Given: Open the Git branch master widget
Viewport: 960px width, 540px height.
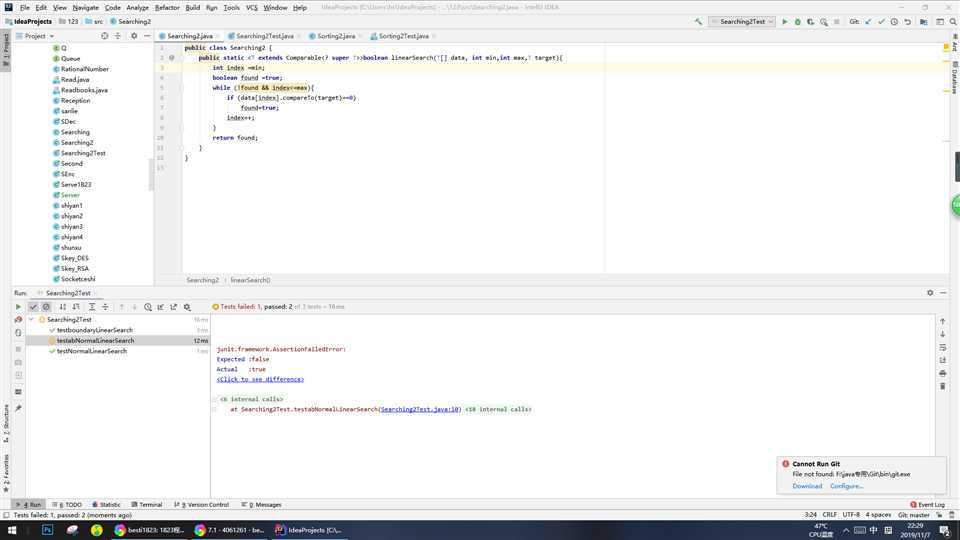Looking at the screenshot, I should tap(914, 515).
